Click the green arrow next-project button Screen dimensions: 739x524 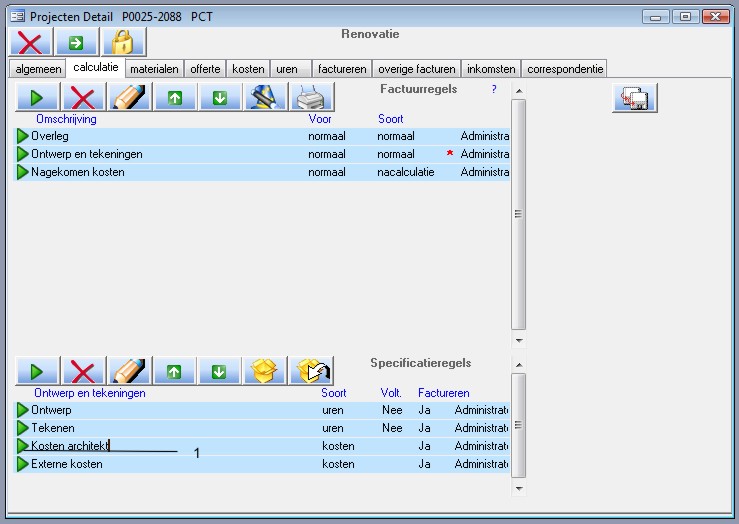[76, 42]
